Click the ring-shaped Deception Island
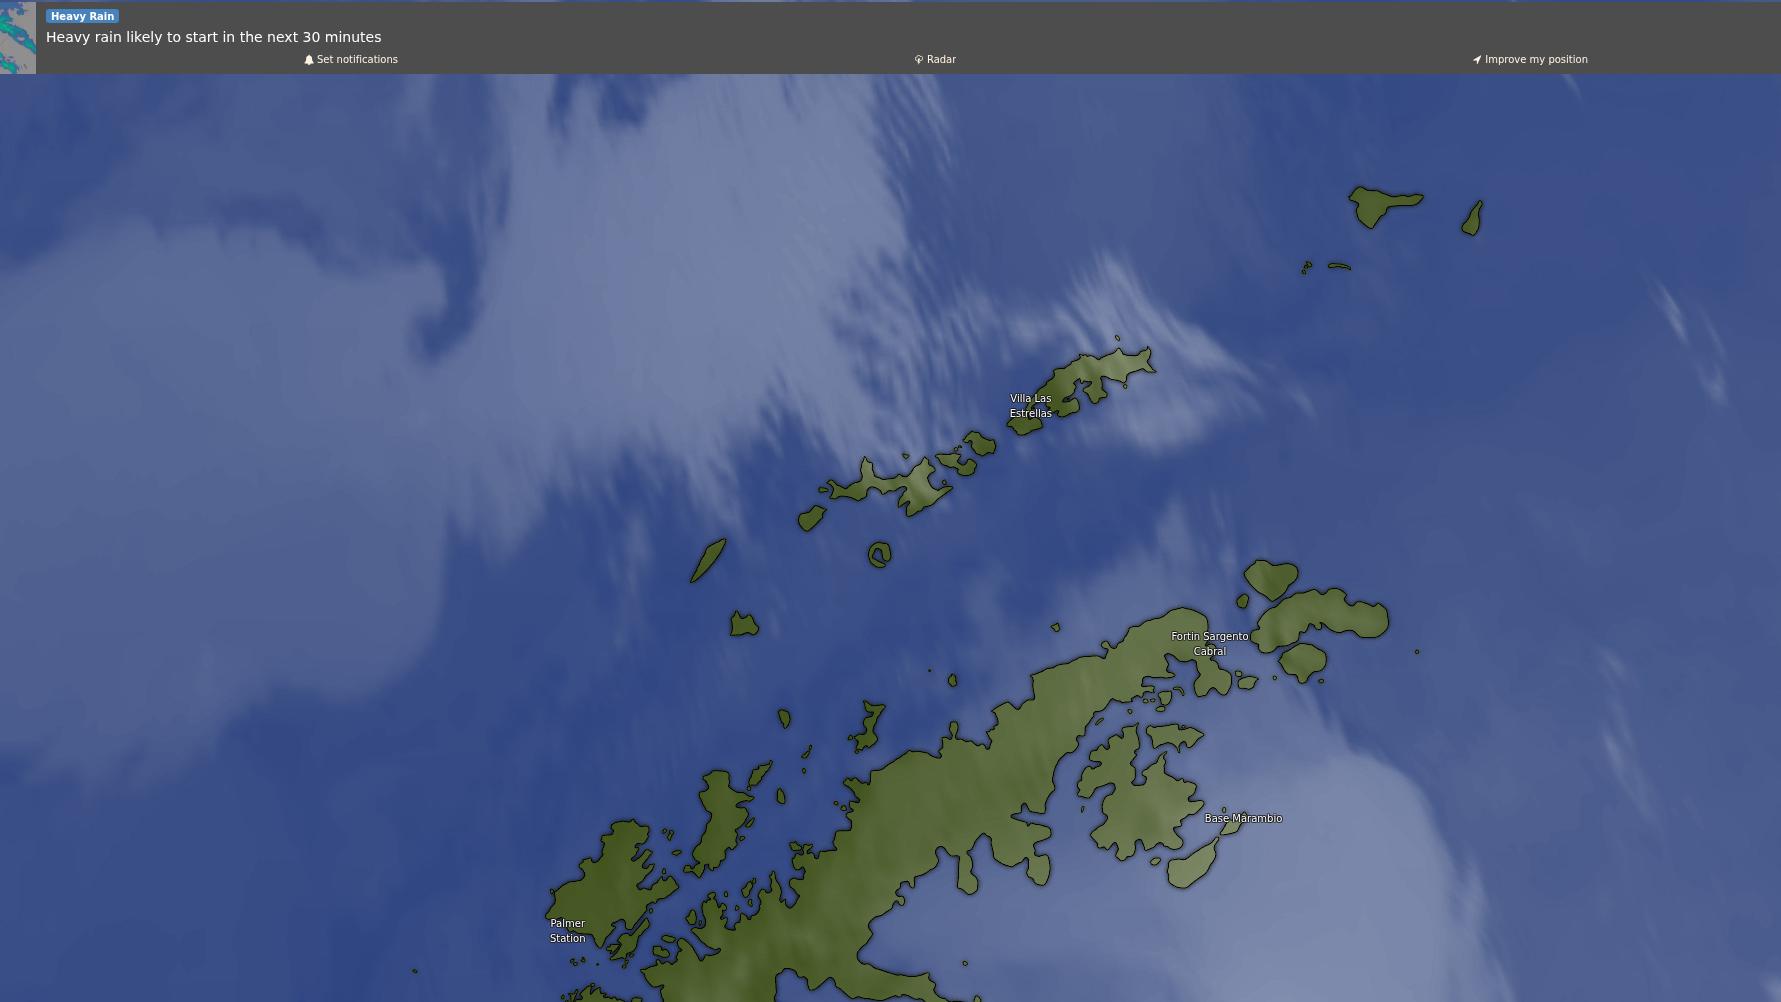The height and width of the screenshot is (1002, 1781). tap(879, 555)
